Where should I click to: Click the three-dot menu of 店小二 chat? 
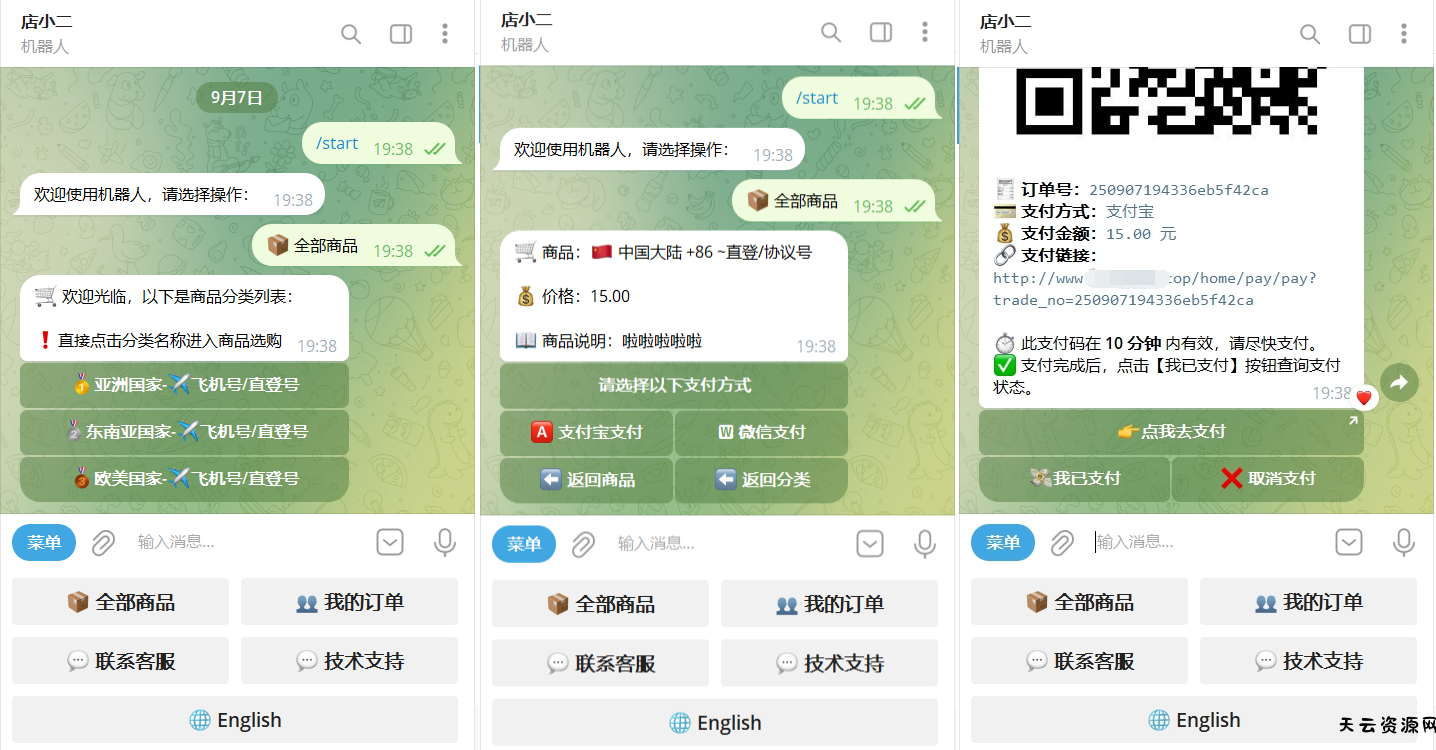[444, 33]
